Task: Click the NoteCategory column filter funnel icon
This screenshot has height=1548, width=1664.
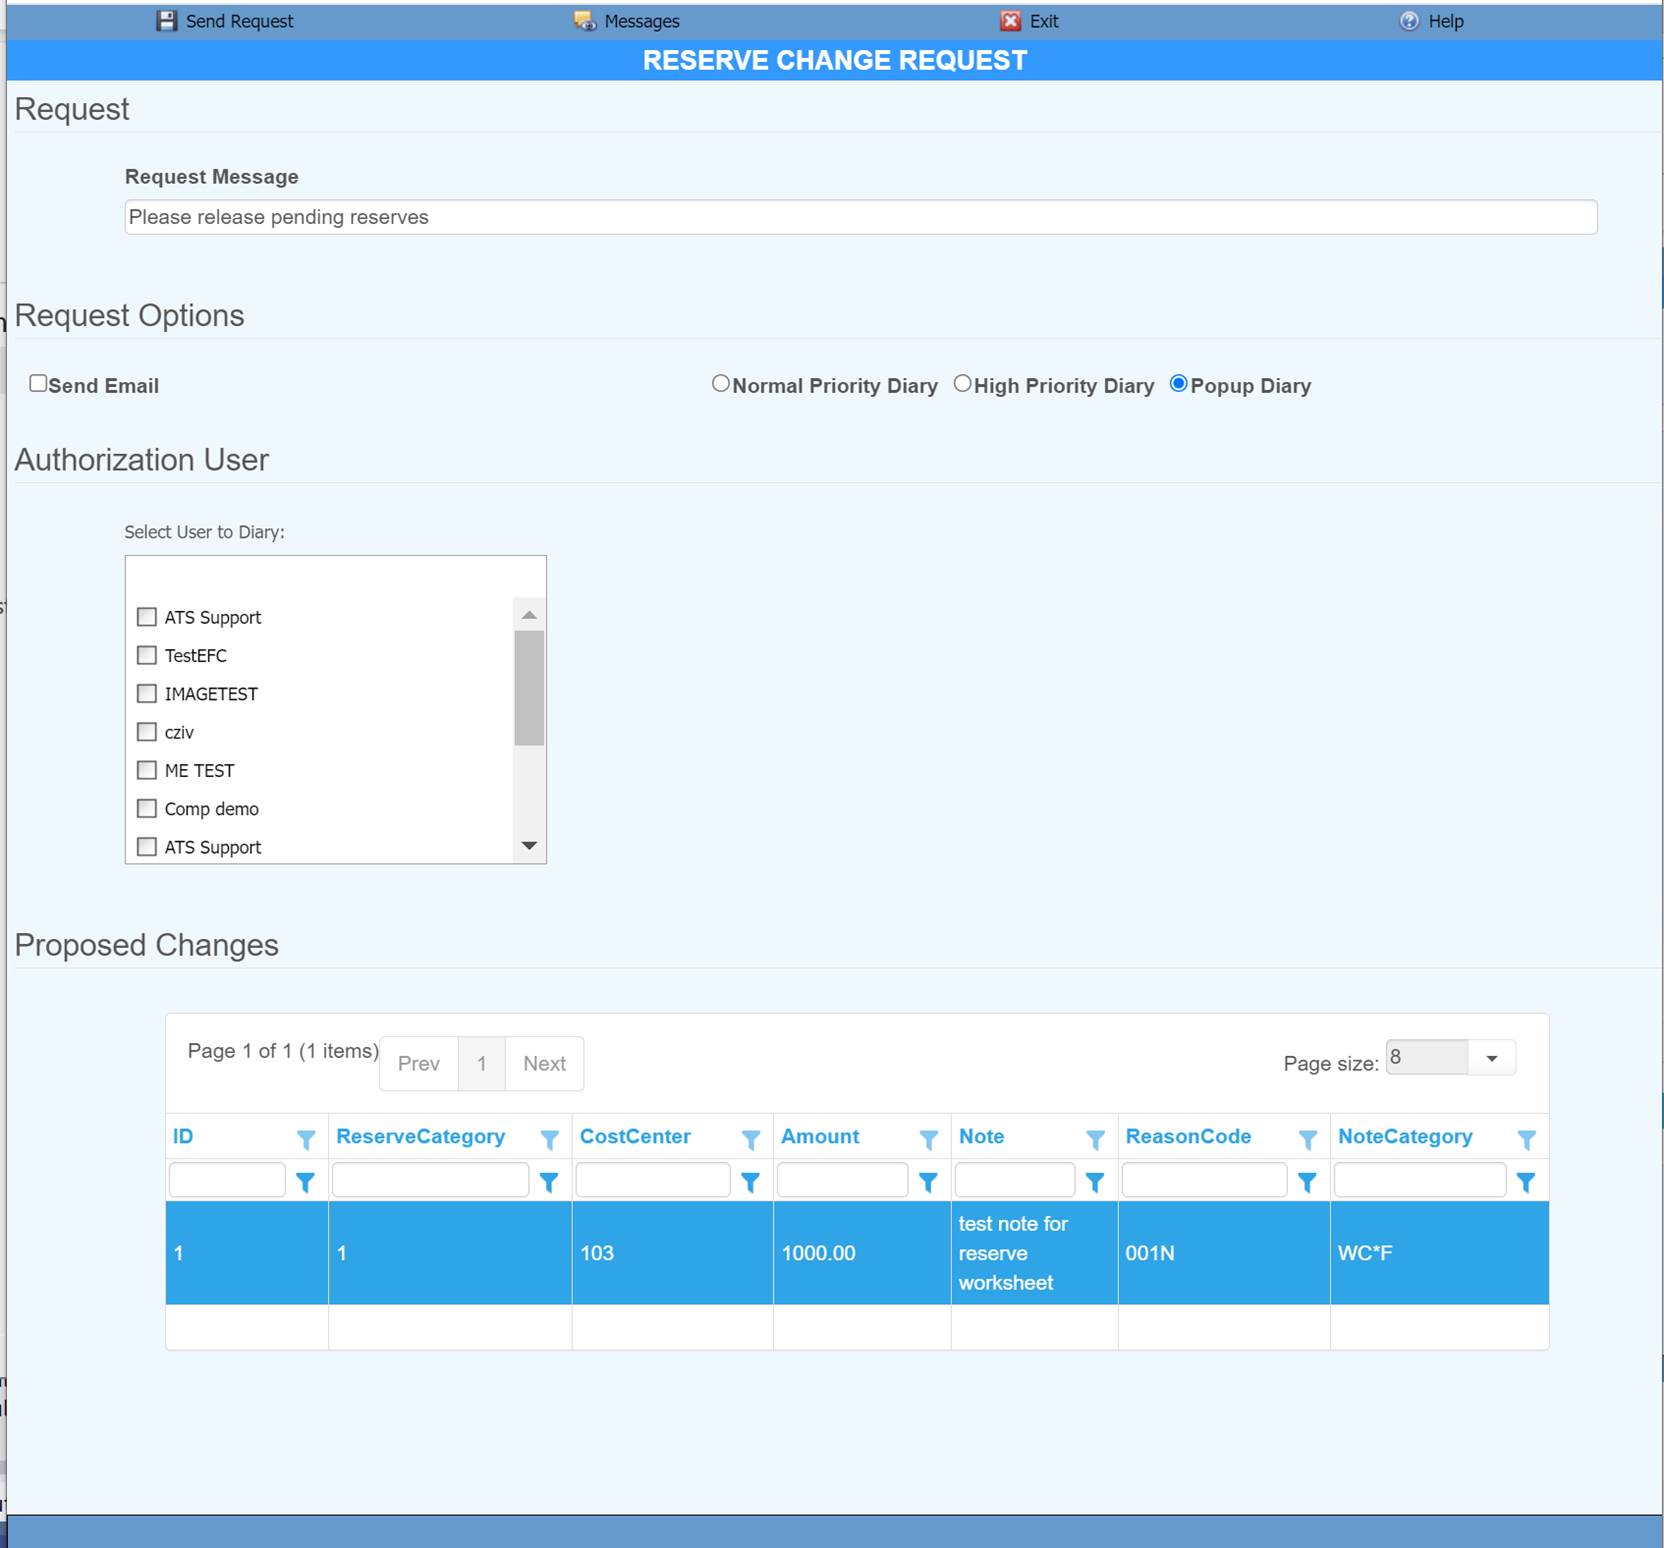Action: pyautogui.click(x=1526, y=1139)
